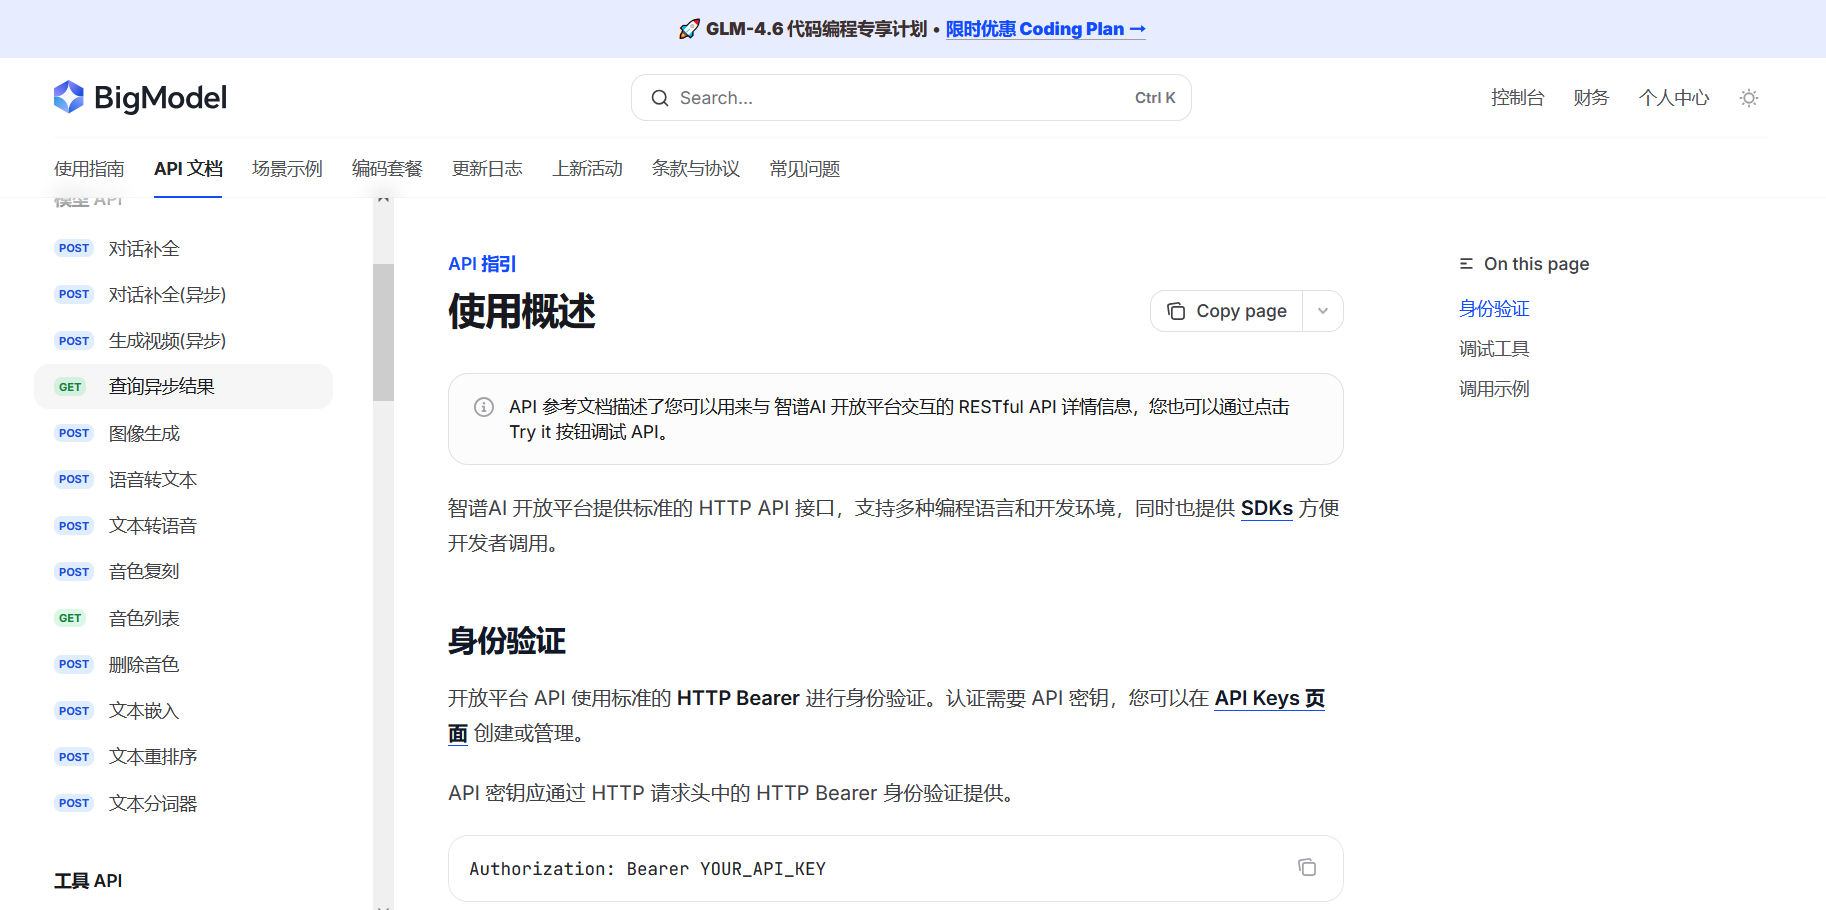The height and width of the screenshot is (910, 1826).
Task: Click the search magnifier icon
Action: coord(660,98)
